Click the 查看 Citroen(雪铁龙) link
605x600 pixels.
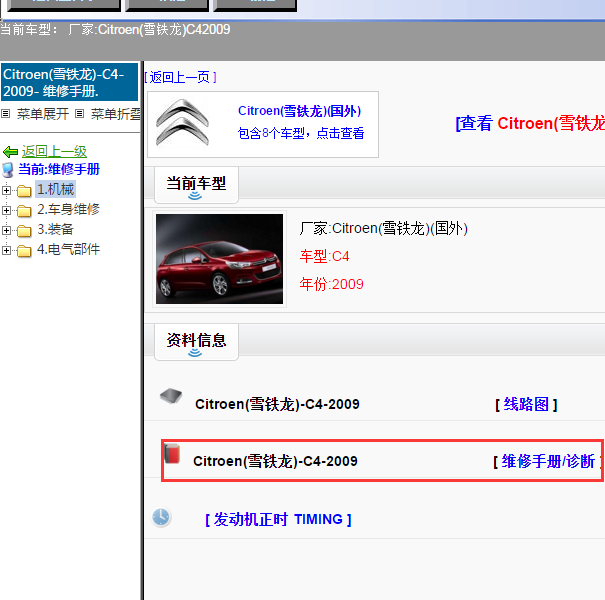tap(530, 123)
